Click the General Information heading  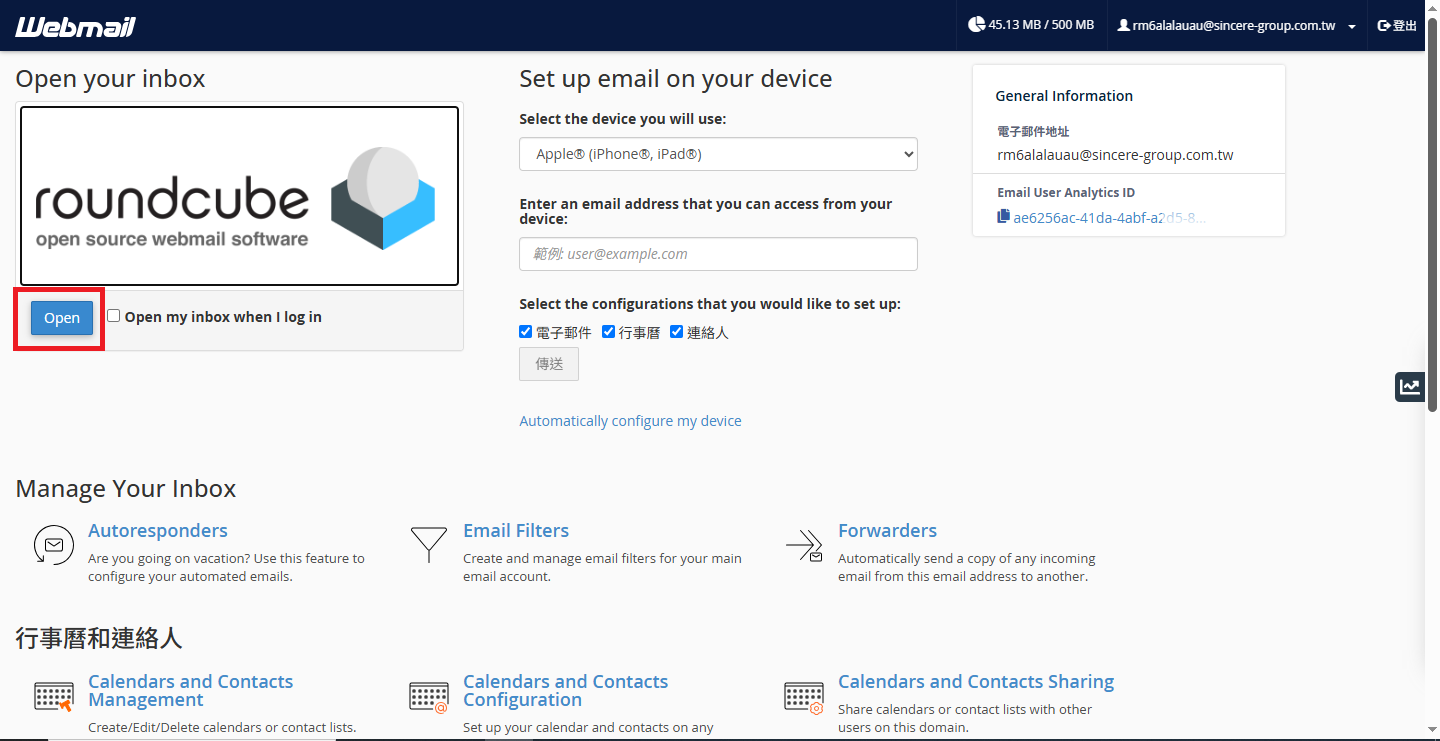tap(1064, 96)
